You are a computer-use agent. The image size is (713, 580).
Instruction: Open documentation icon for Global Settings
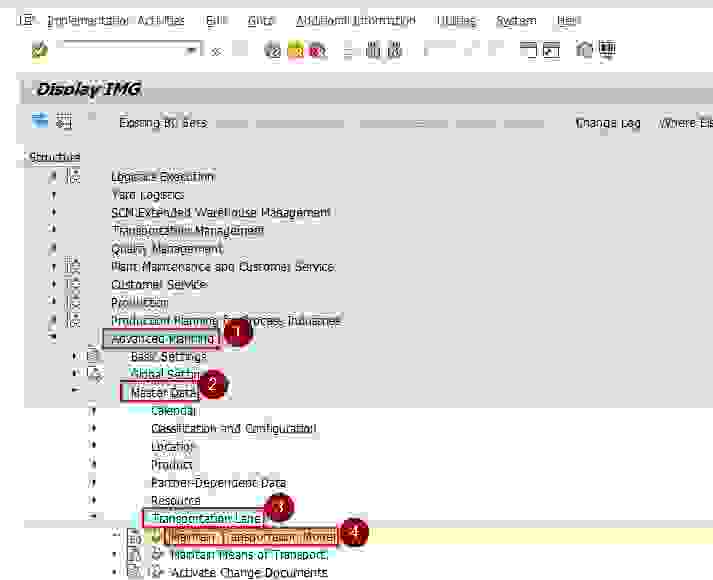click(95, 373)
